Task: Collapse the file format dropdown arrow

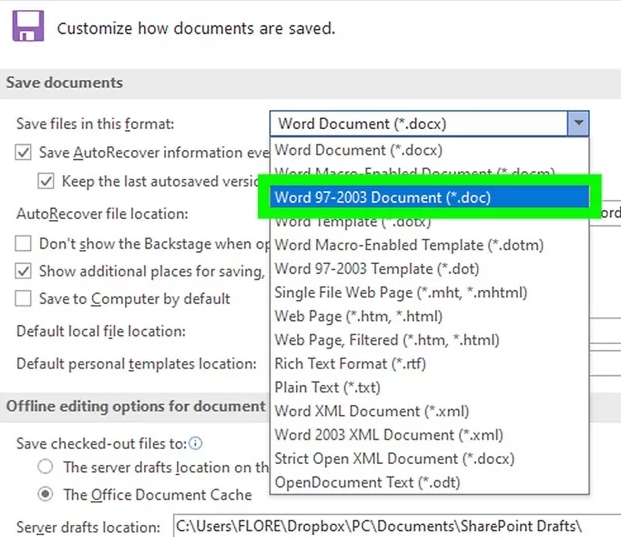Action: point(578,124)
